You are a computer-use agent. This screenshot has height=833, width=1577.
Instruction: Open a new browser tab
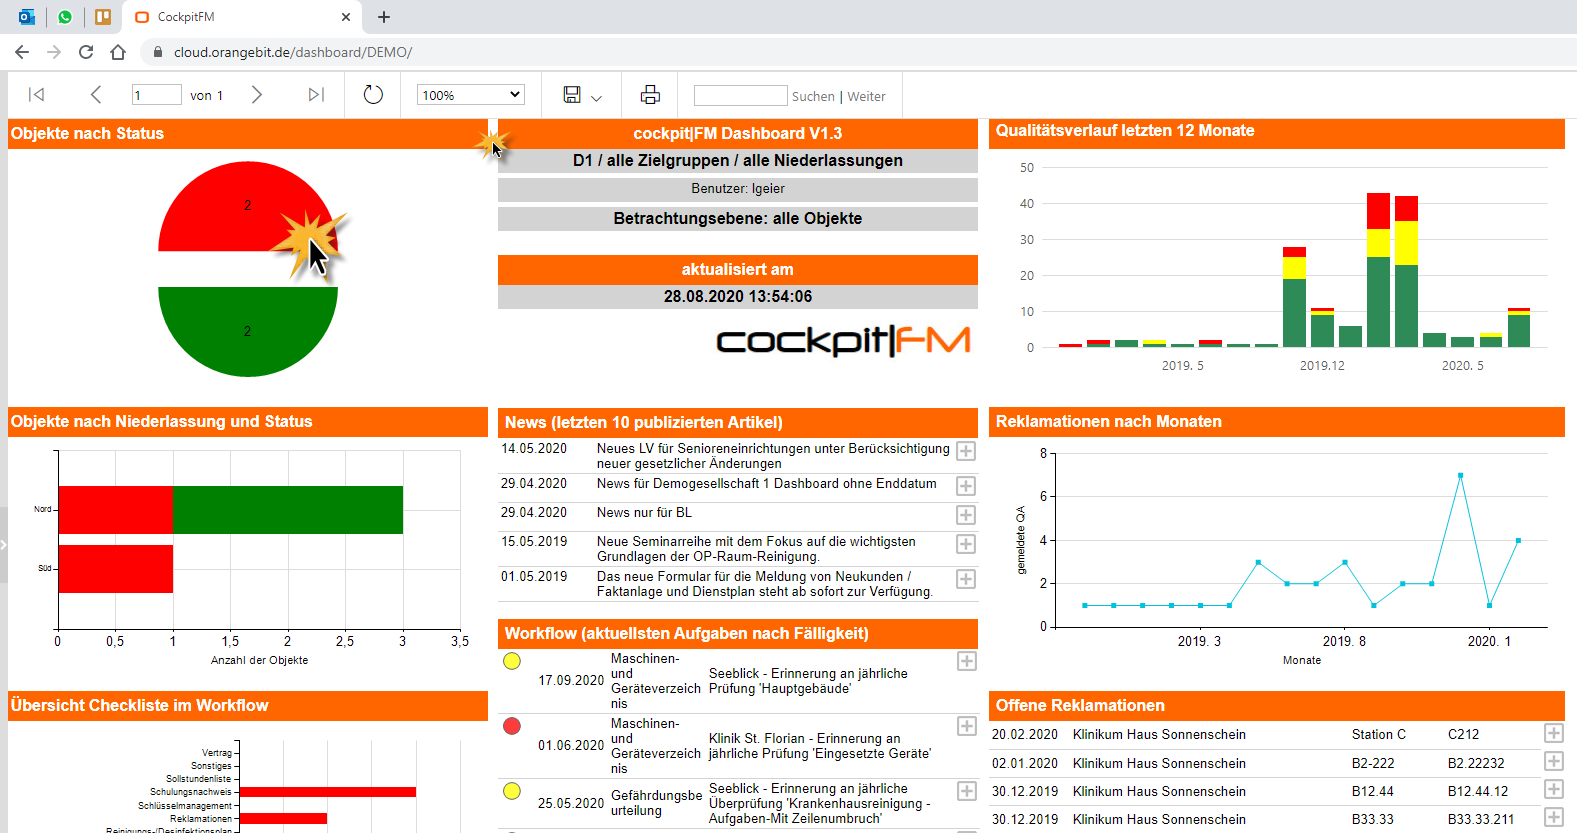[x=384, y=17]
